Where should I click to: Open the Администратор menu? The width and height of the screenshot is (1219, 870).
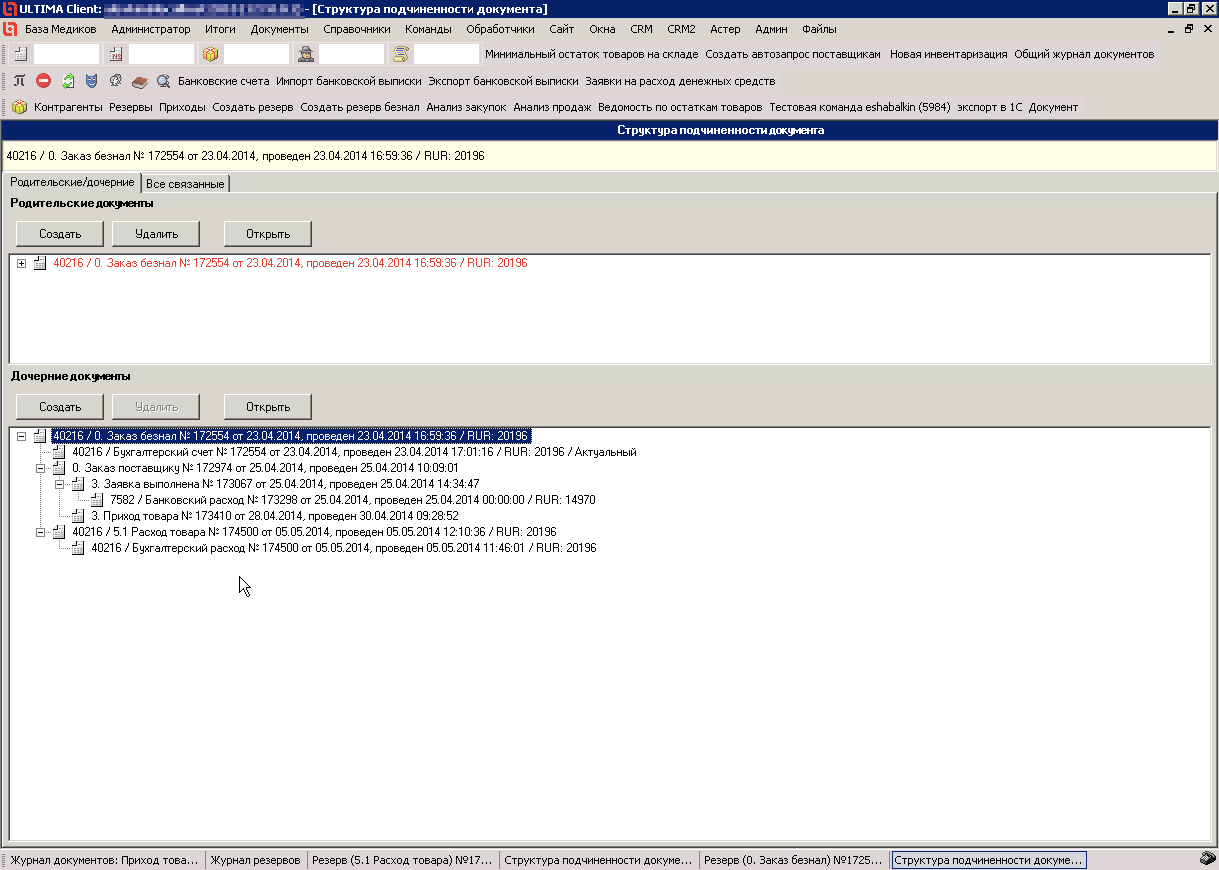tap(151, 29)
